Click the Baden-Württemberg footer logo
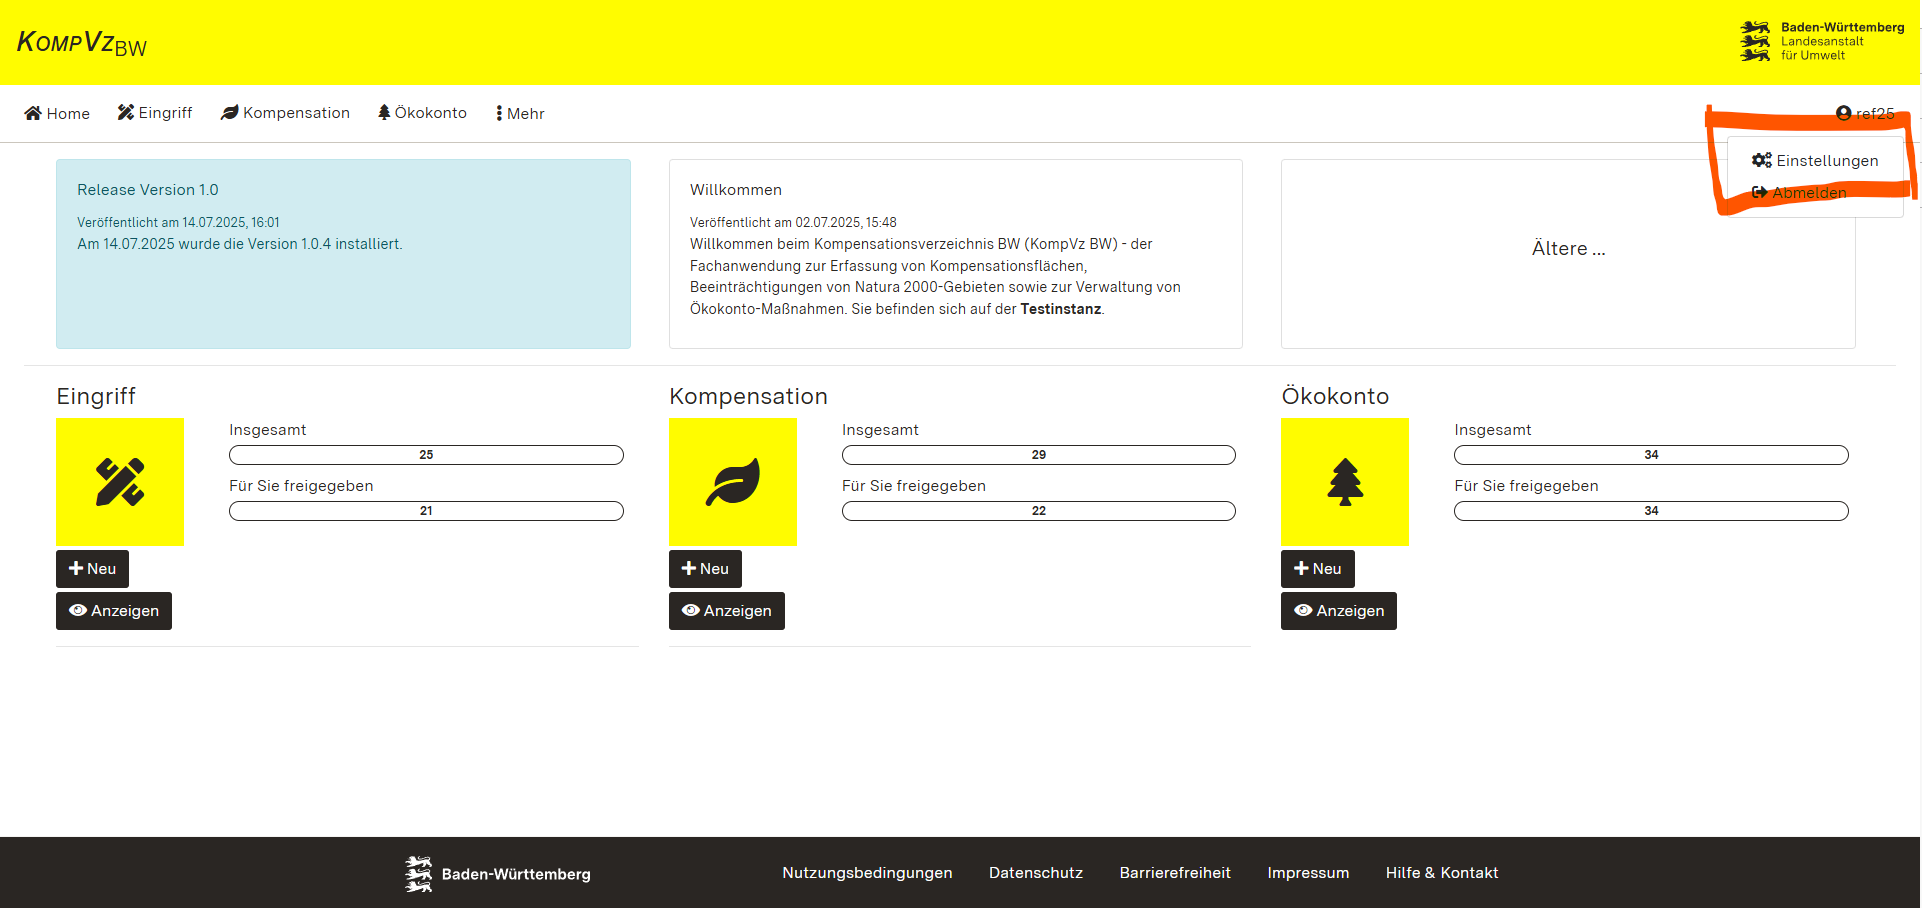 coord(498,873)
